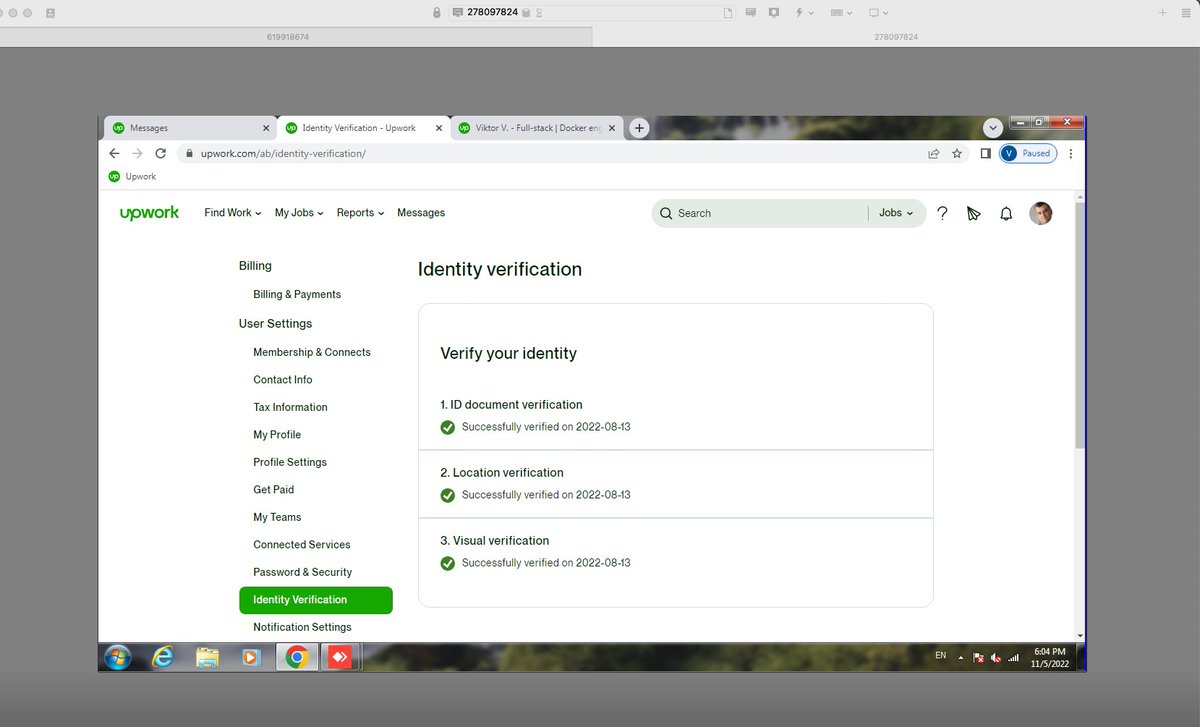The width and height of the screenshot is (1200, 727).
Task: Launch Internet Explorer from the taskbar
Action: (162, 657)
